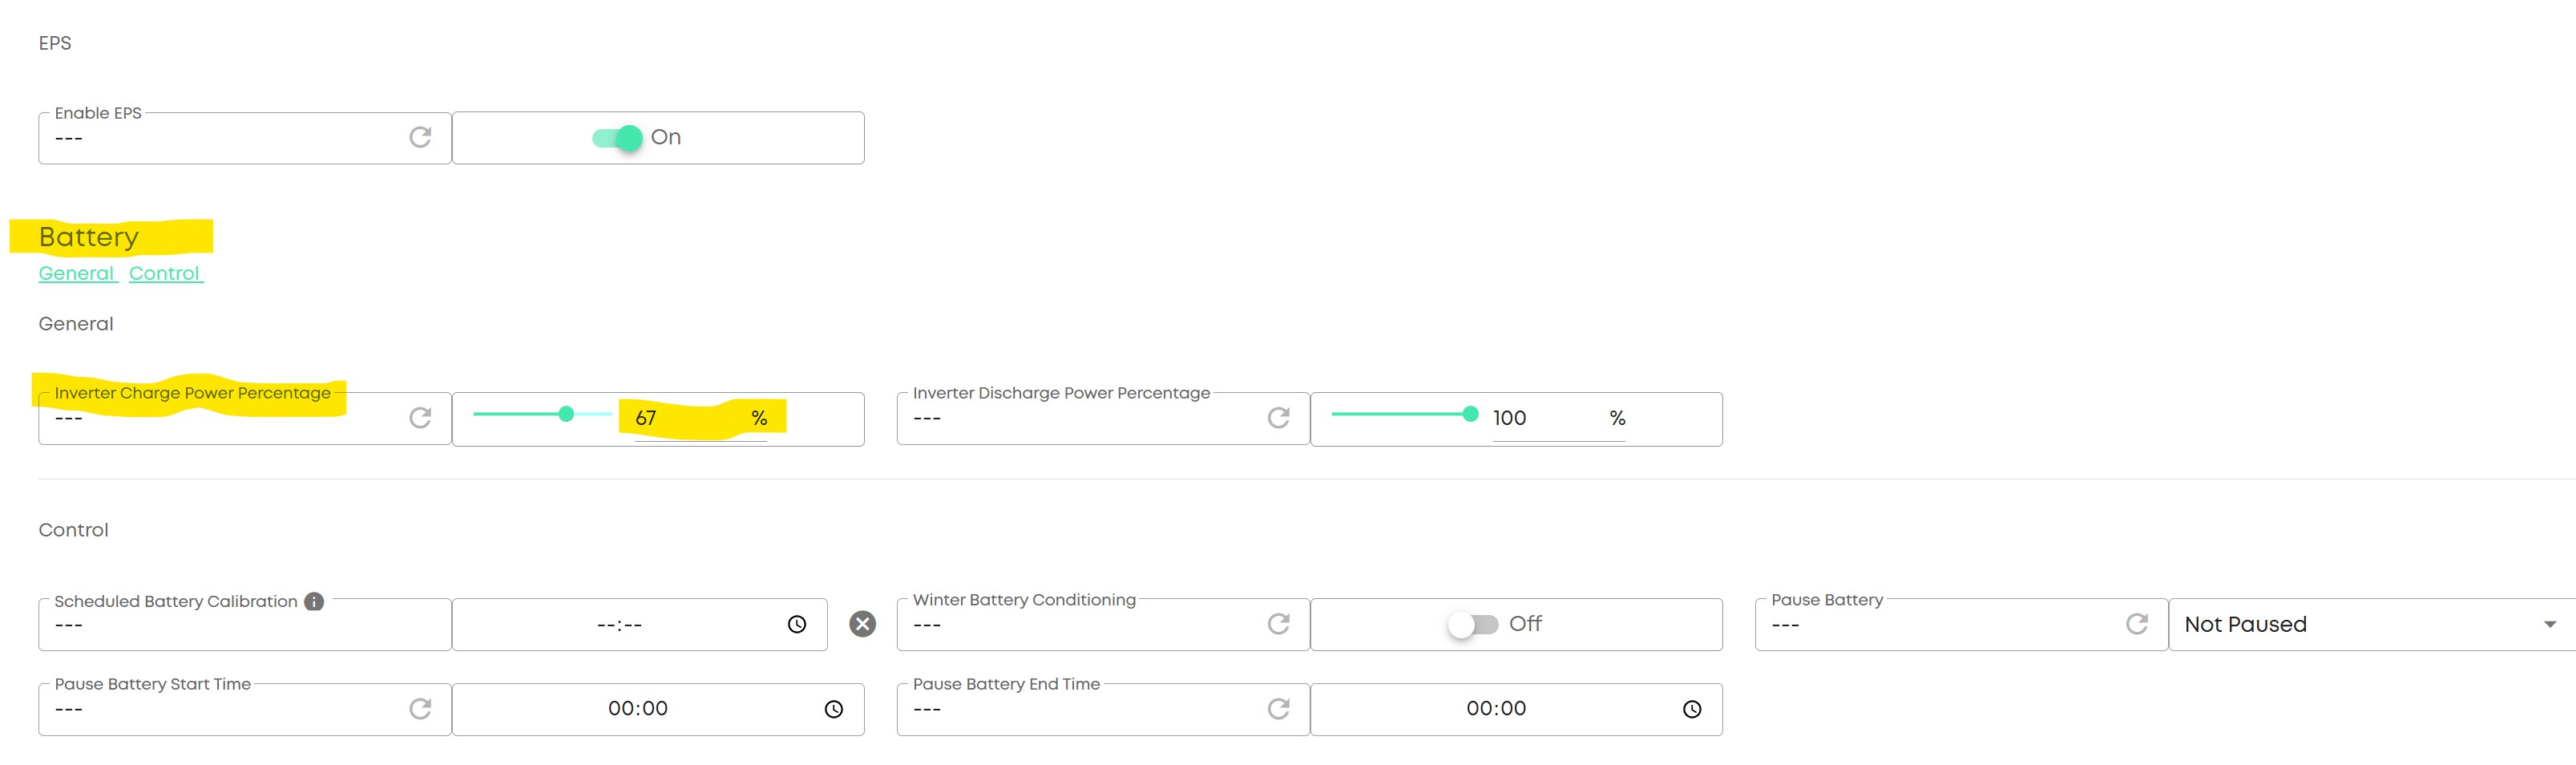The height and width of the screenshot is (765, 2576).
Task: Refresh the Pause Battery End Time
Action: point(1278,709)
